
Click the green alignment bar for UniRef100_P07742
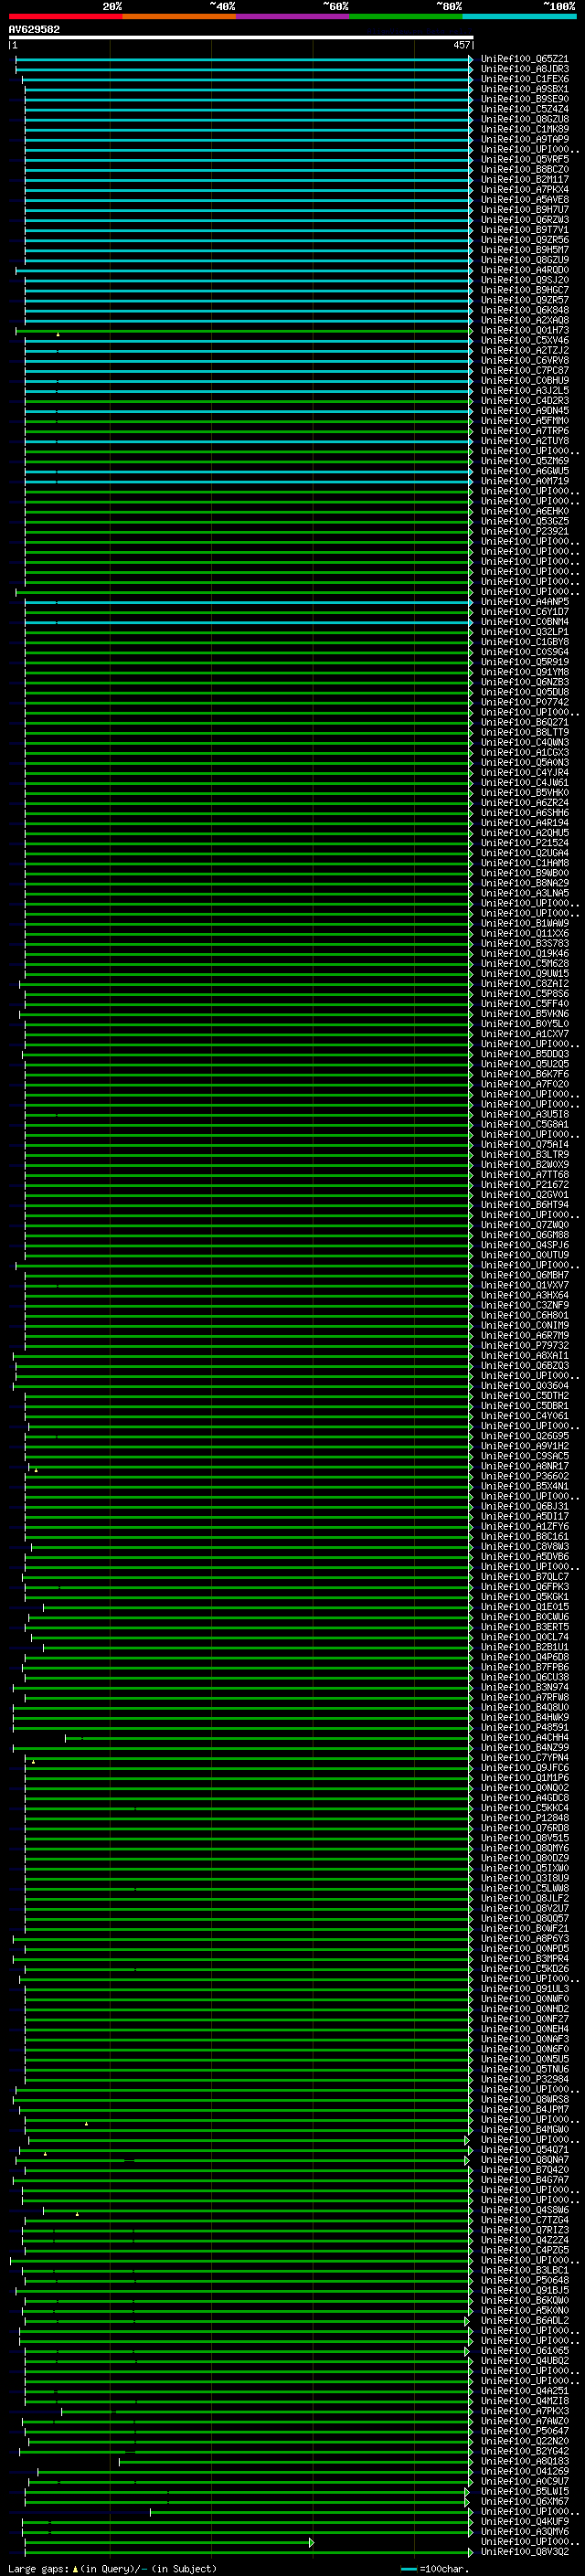tap(249, 702)
